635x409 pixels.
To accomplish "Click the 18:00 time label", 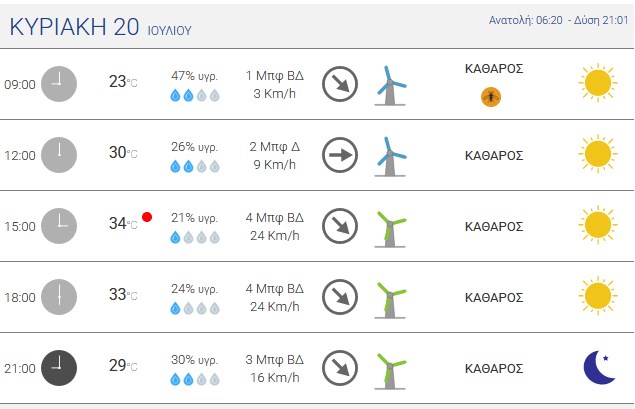I will click(x=20, y=297).
